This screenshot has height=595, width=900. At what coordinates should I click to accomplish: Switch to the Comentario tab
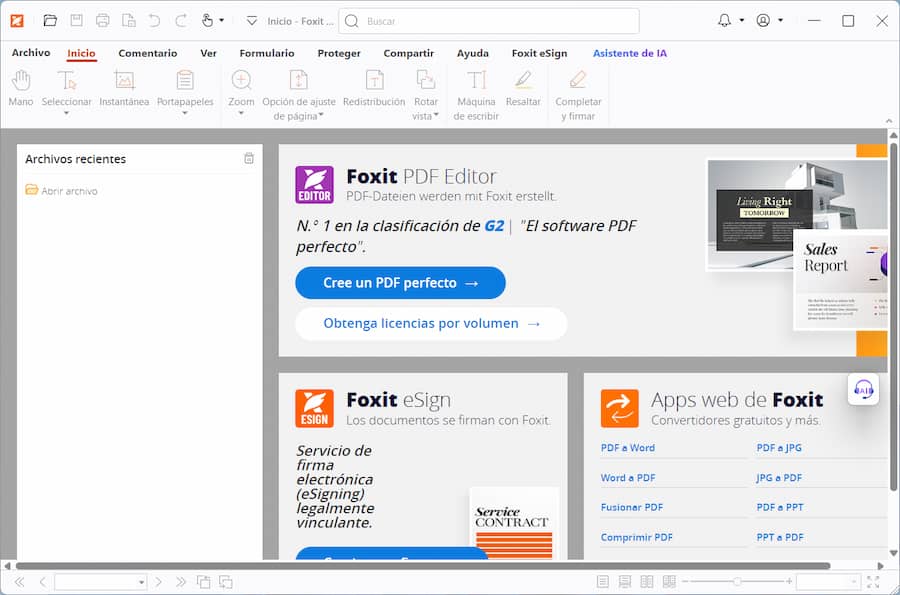148,53
